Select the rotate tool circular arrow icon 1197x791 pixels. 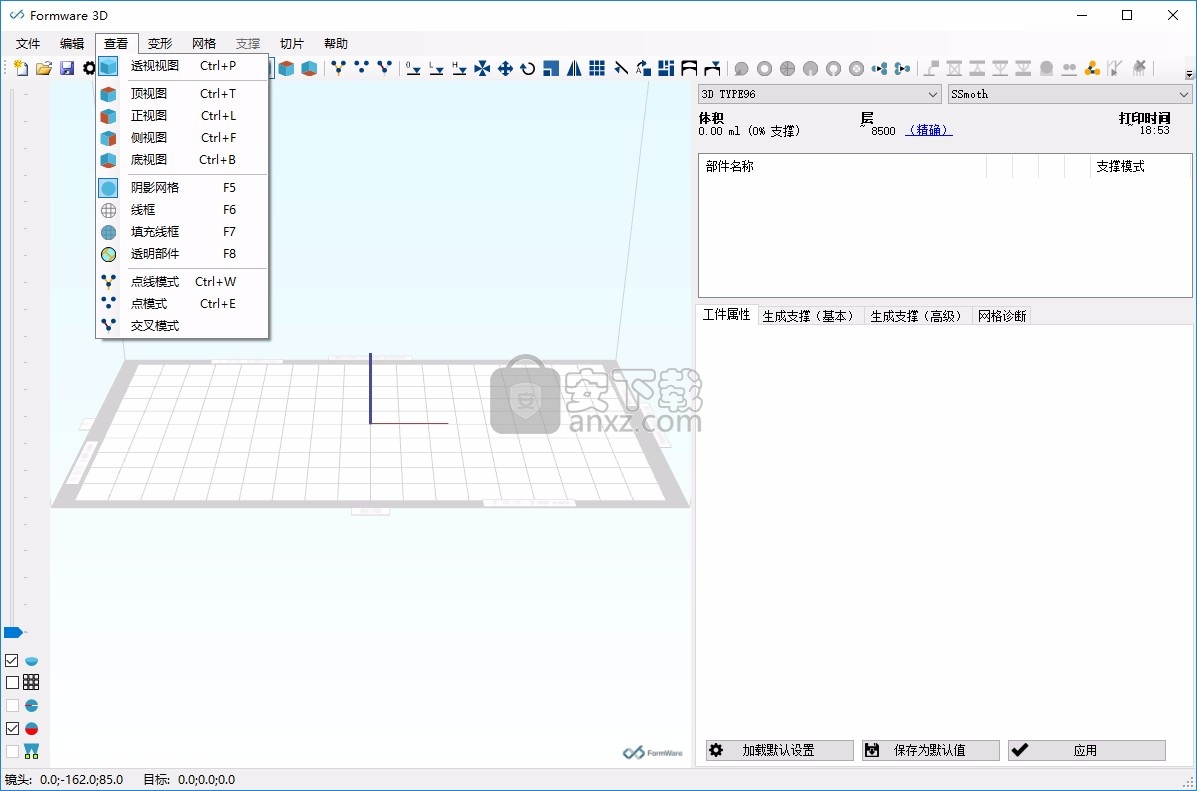pyautogui.click(x=528, y=69)
